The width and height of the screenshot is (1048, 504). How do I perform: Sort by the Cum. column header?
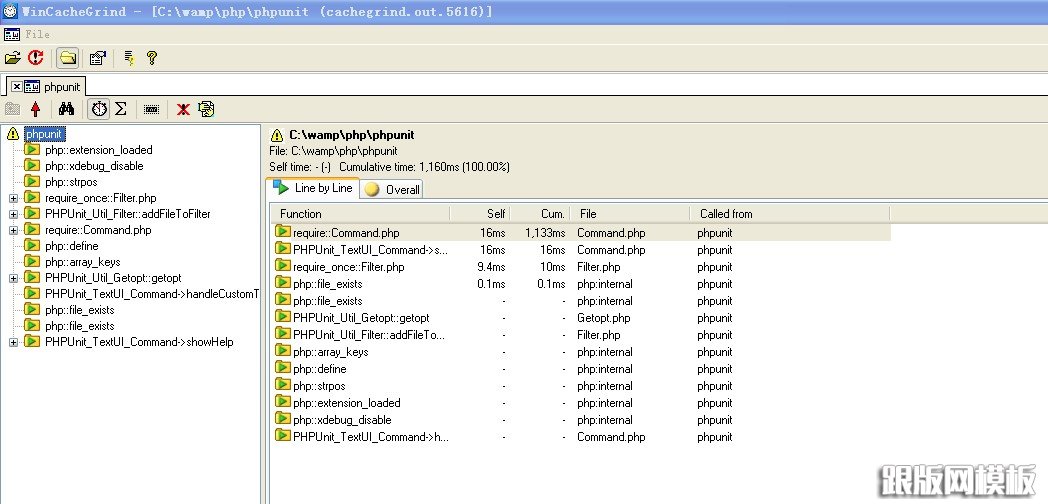539,214
